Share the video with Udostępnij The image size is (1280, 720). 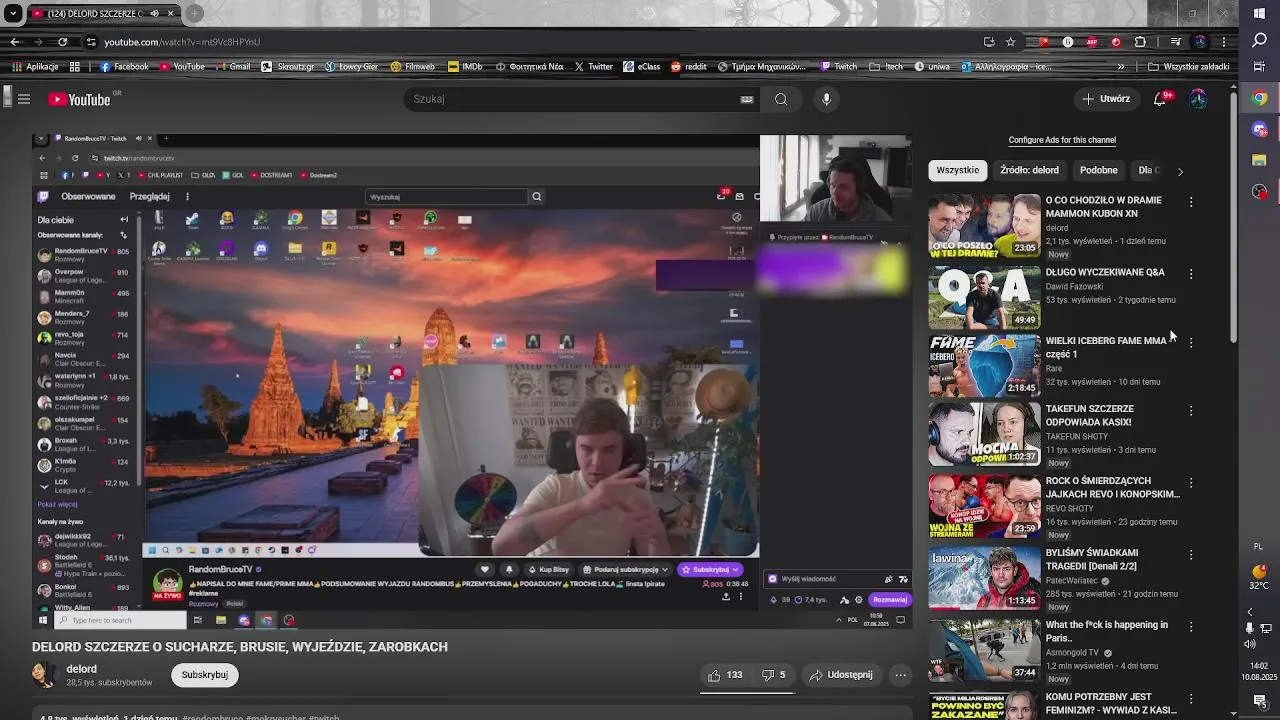pyautogui.click(x=841, y=675)
